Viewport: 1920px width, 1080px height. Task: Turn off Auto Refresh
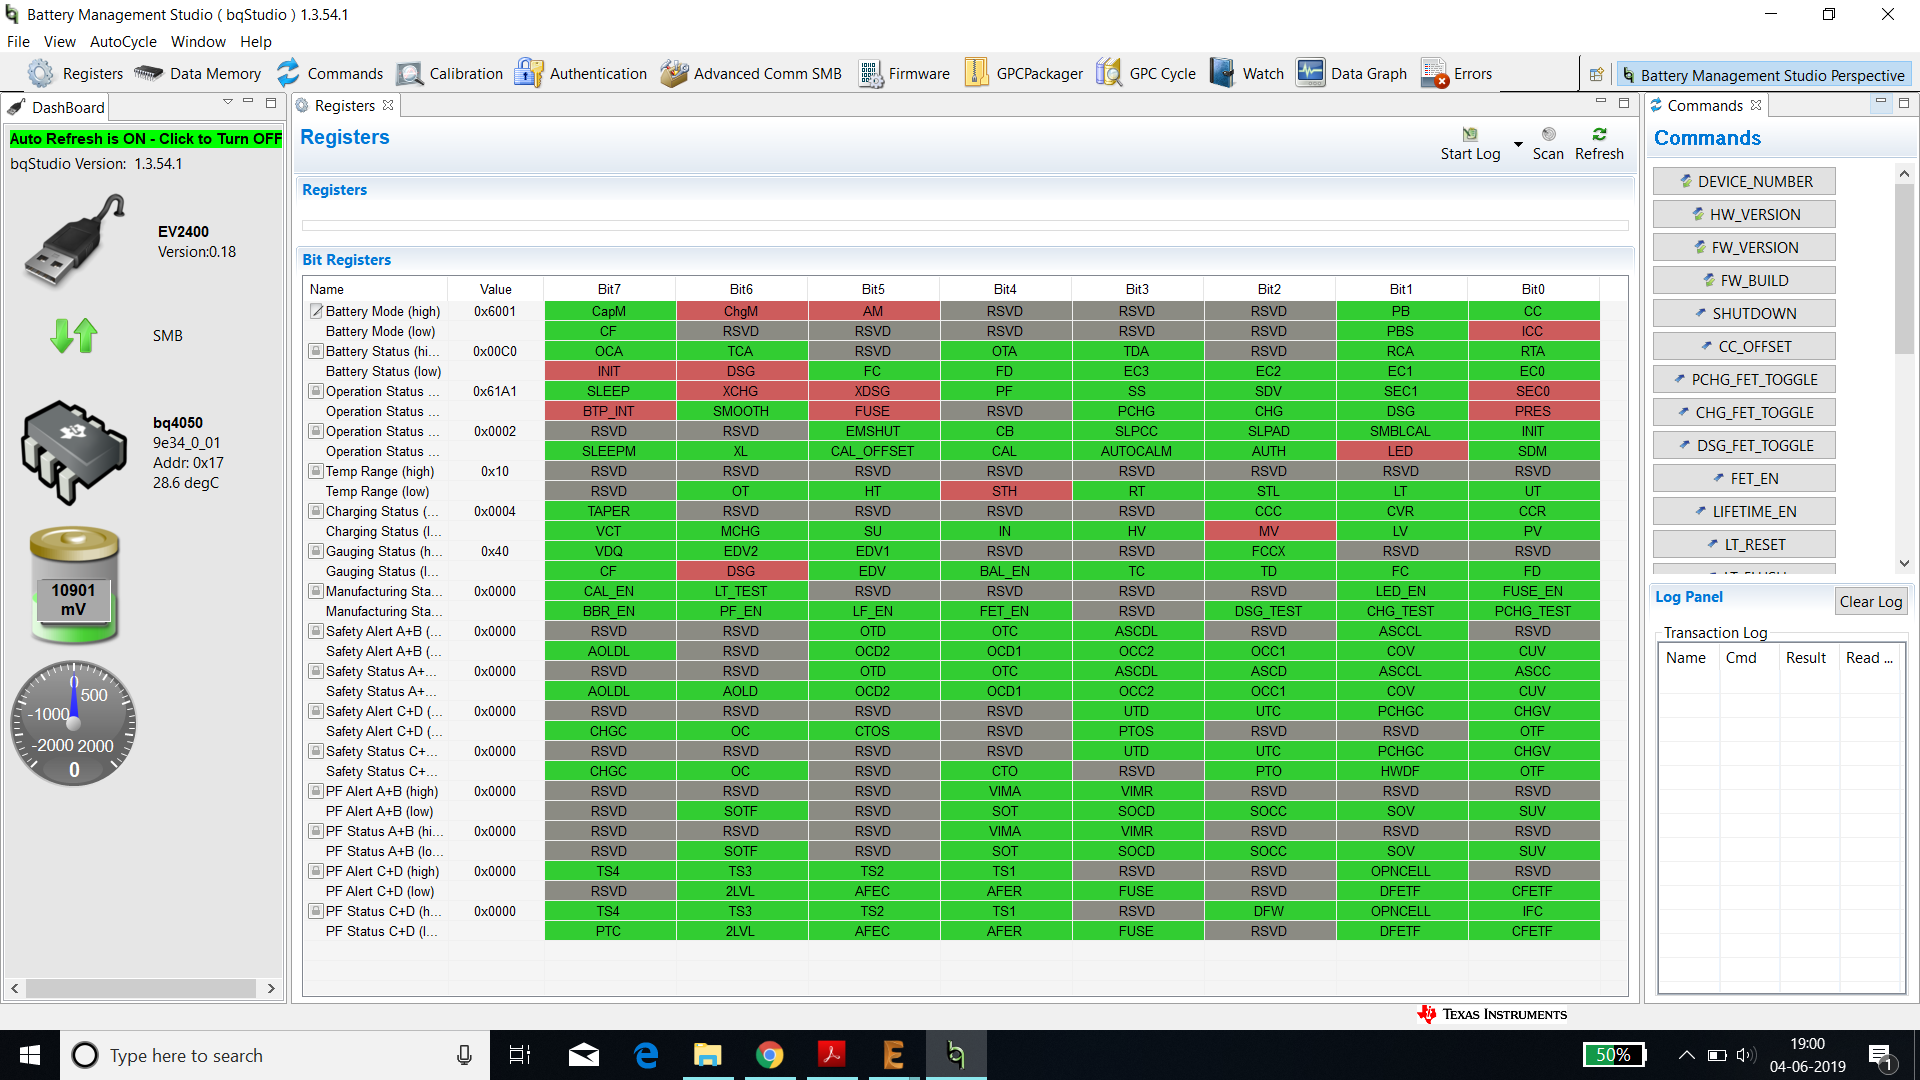point(146,138)
